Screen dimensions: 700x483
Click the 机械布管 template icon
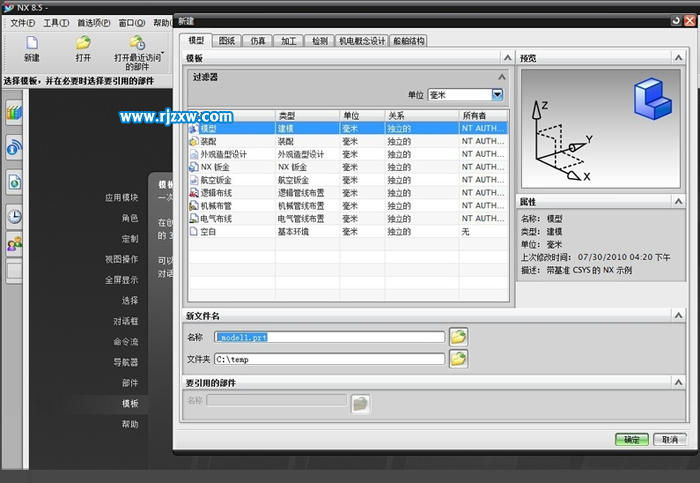(193, 206)
